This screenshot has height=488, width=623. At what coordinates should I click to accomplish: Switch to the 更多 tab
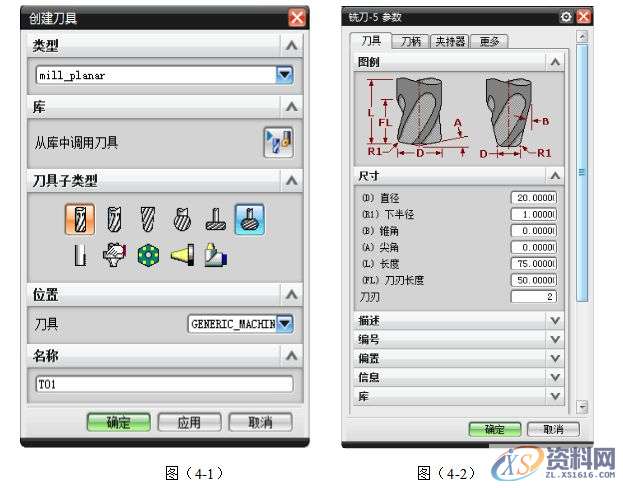[x=489, y=41]
